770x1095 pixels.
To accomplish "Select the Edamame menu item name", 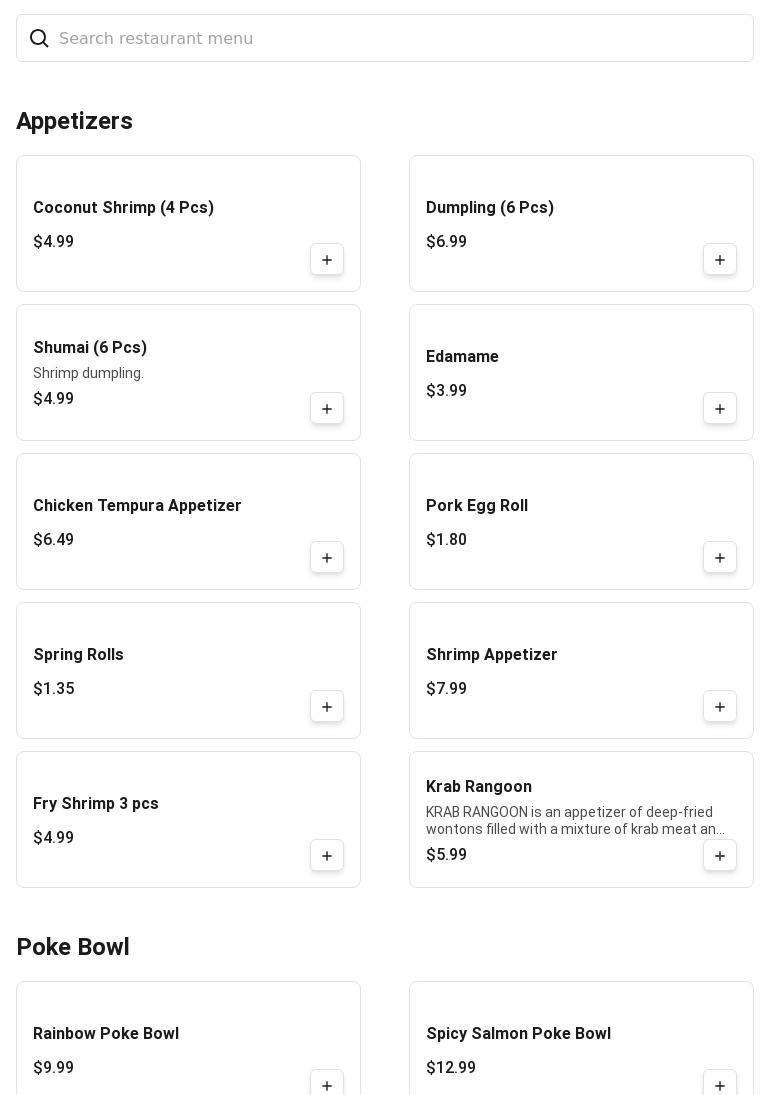I will point(462,357).
